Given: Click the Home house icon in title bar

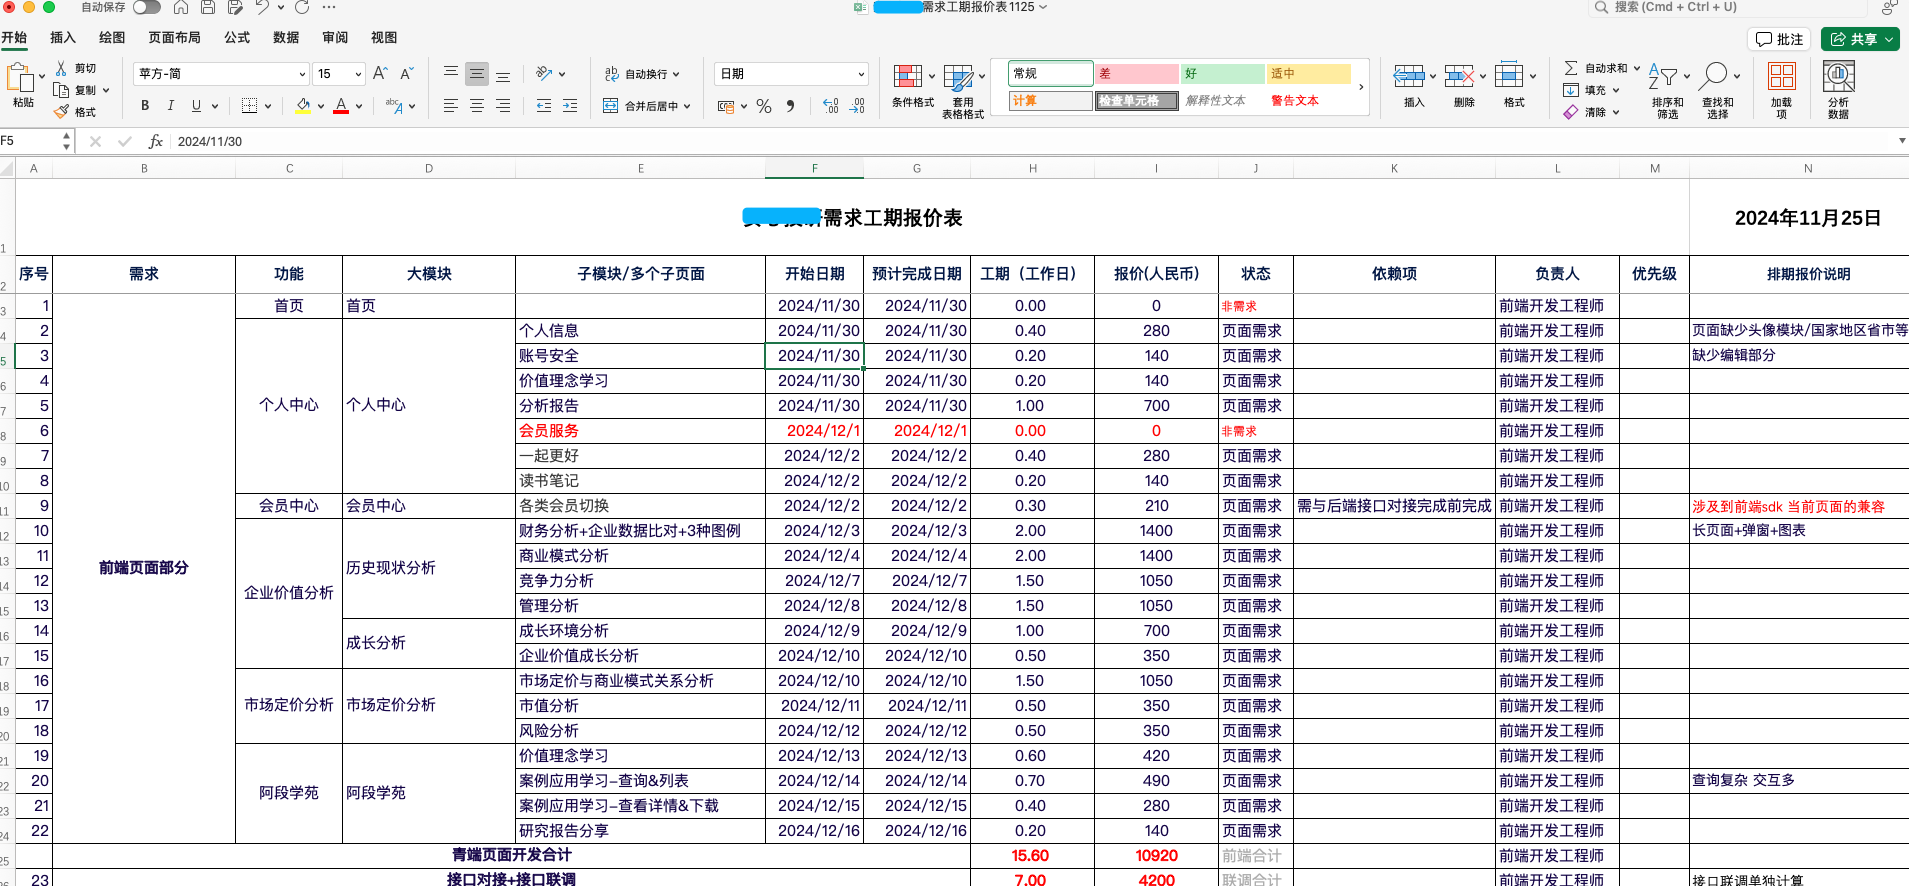Looking at the screenshot, I should point(181,8).
